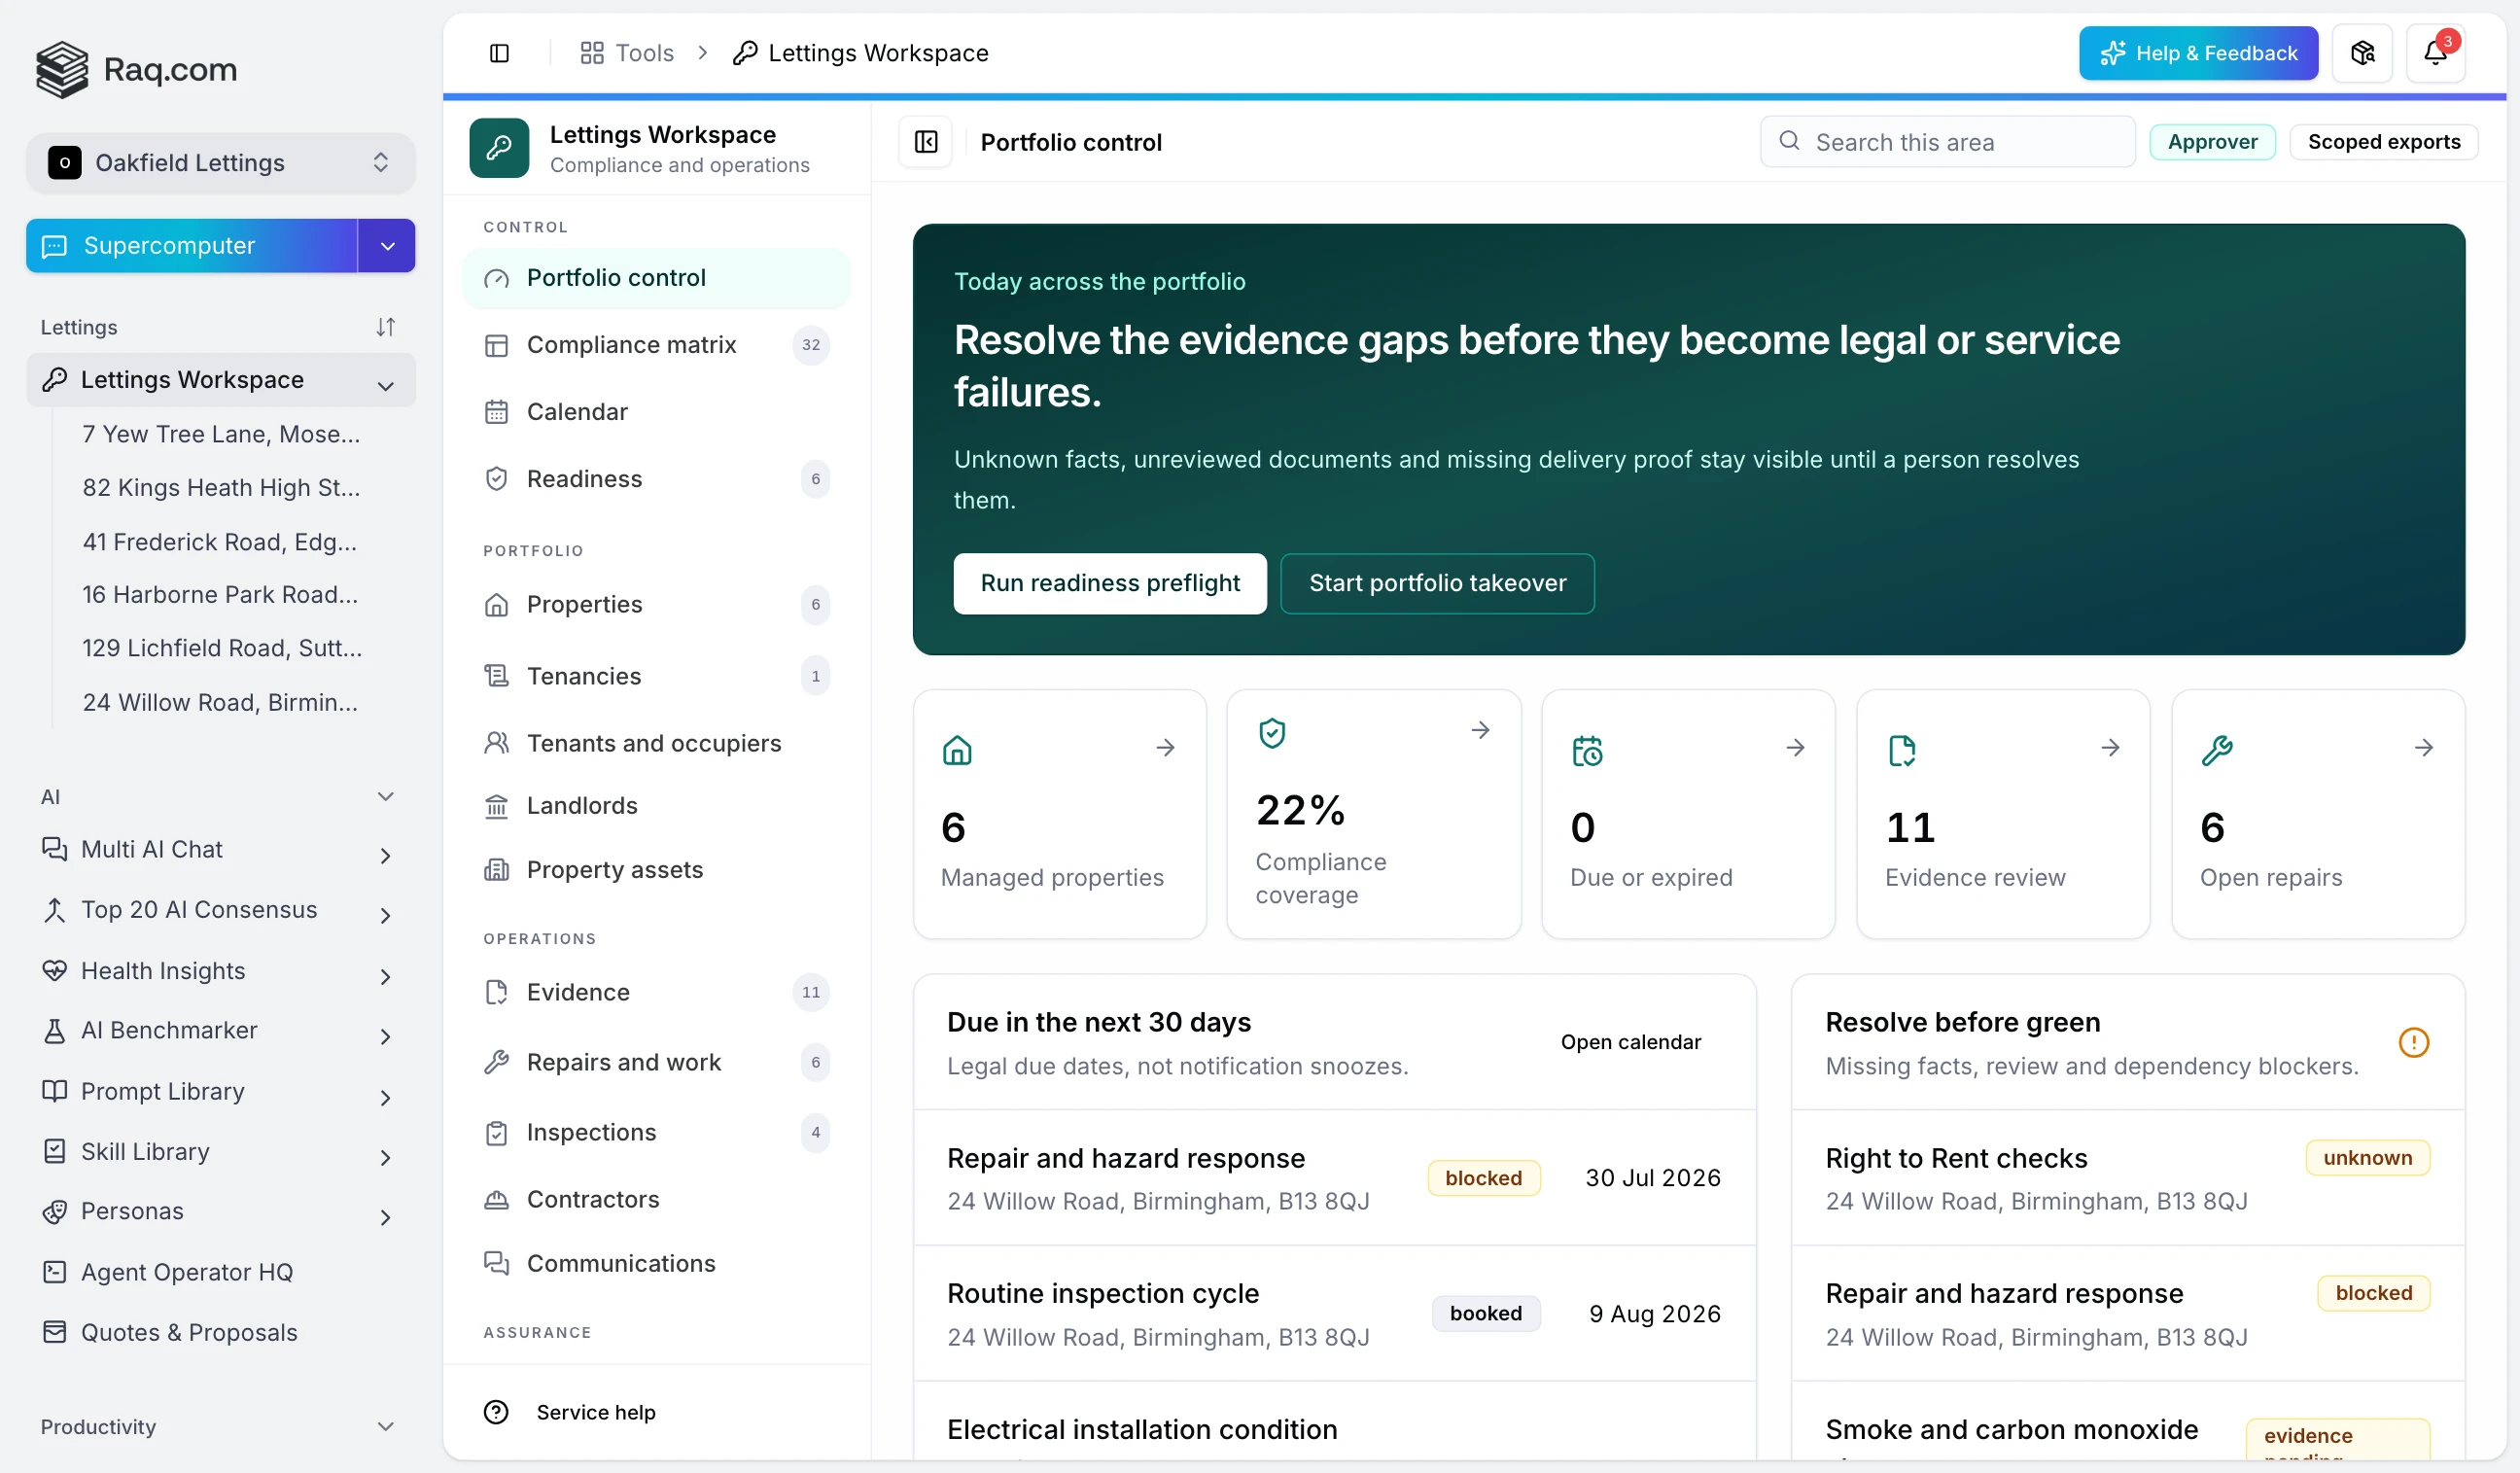Expand Top 20 AI Consensus submenu
2520x1473 pixels.
385,916
